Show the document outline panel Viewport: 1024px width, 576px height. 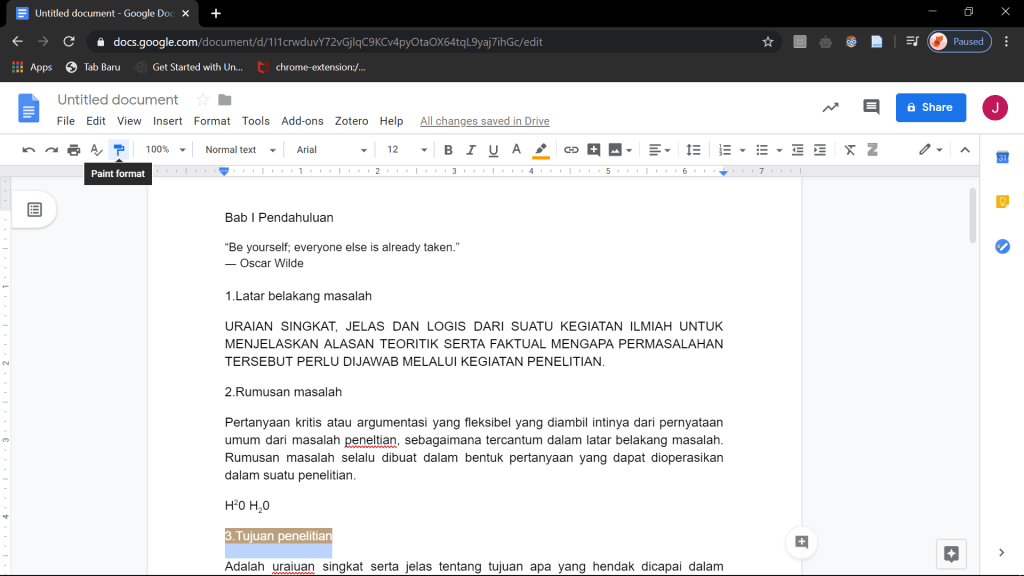pyautogui.click(x=35, y=209)
